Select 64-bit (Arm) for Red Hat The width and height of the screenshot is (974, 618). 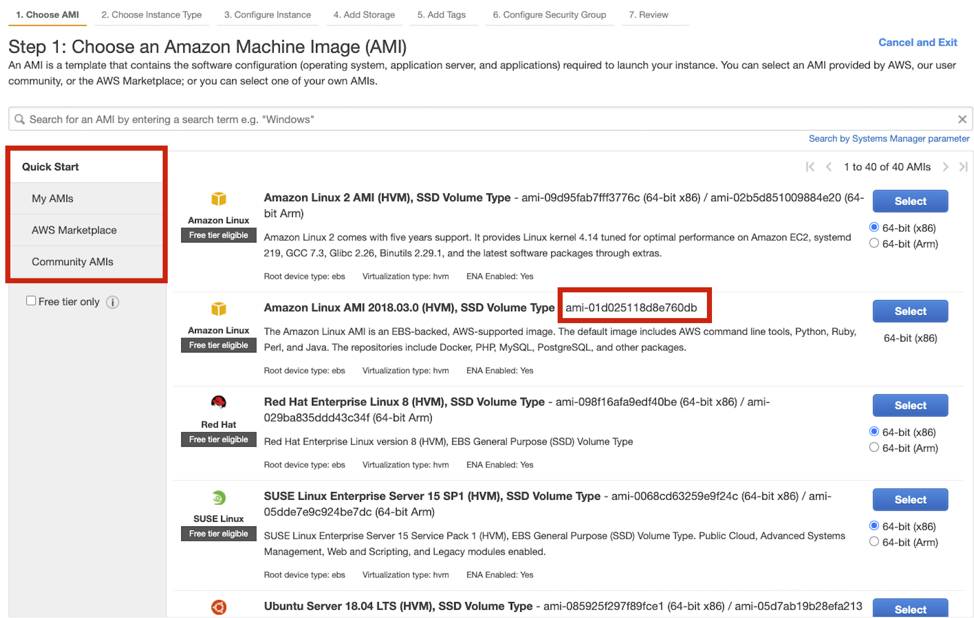874,448
